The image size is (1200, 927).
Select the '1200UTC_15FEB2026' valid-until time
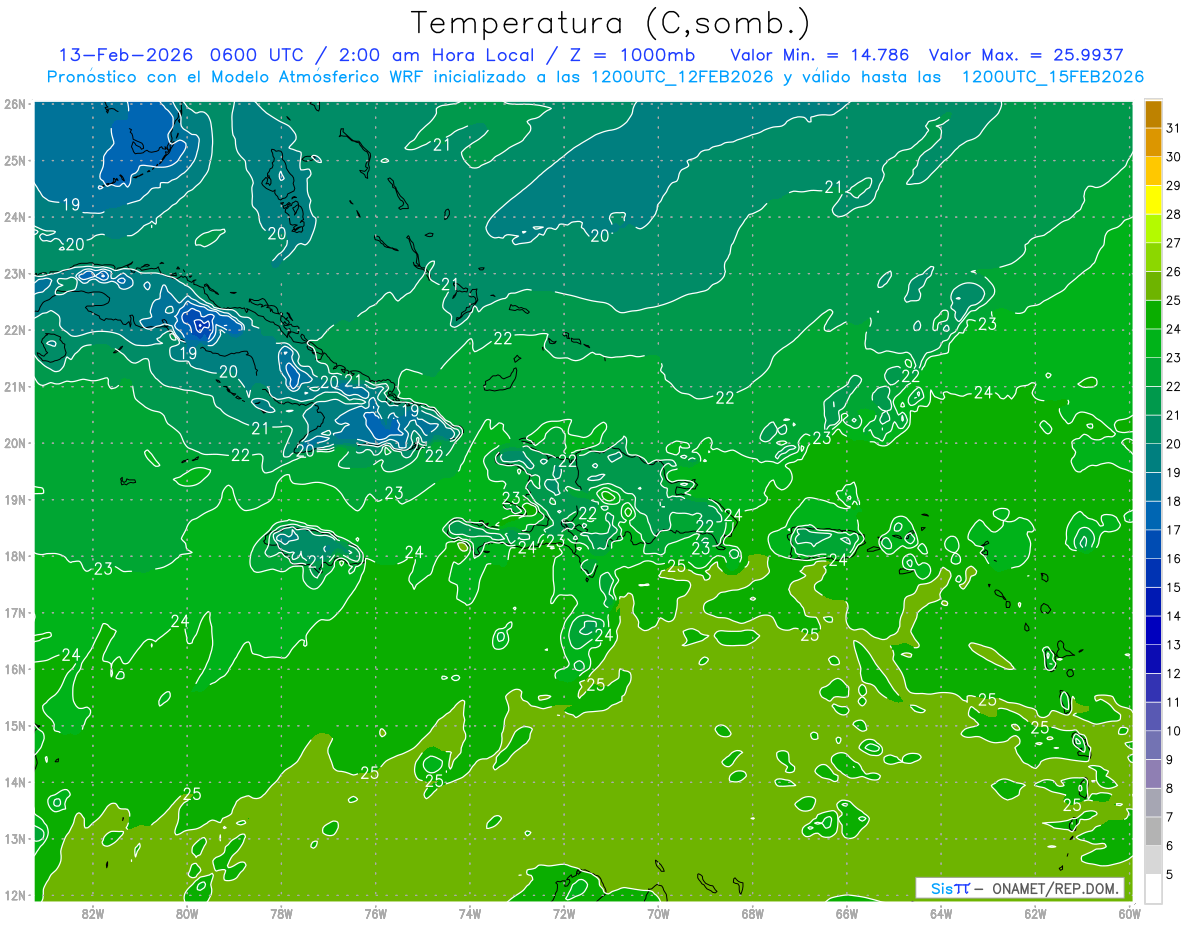[x=1053, y=76]
